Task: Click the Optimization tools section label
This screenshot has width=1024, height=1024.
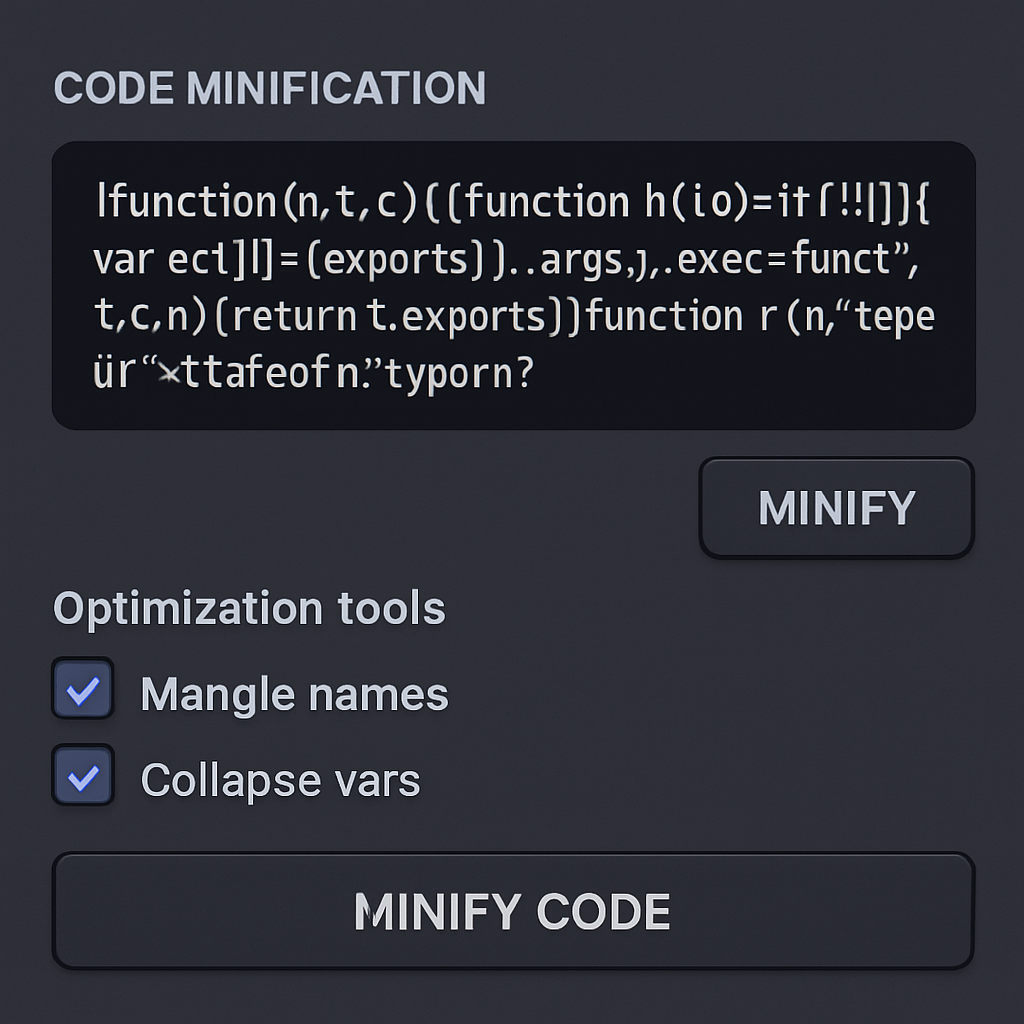Action: pyautogui.click(x=250, y=607)
